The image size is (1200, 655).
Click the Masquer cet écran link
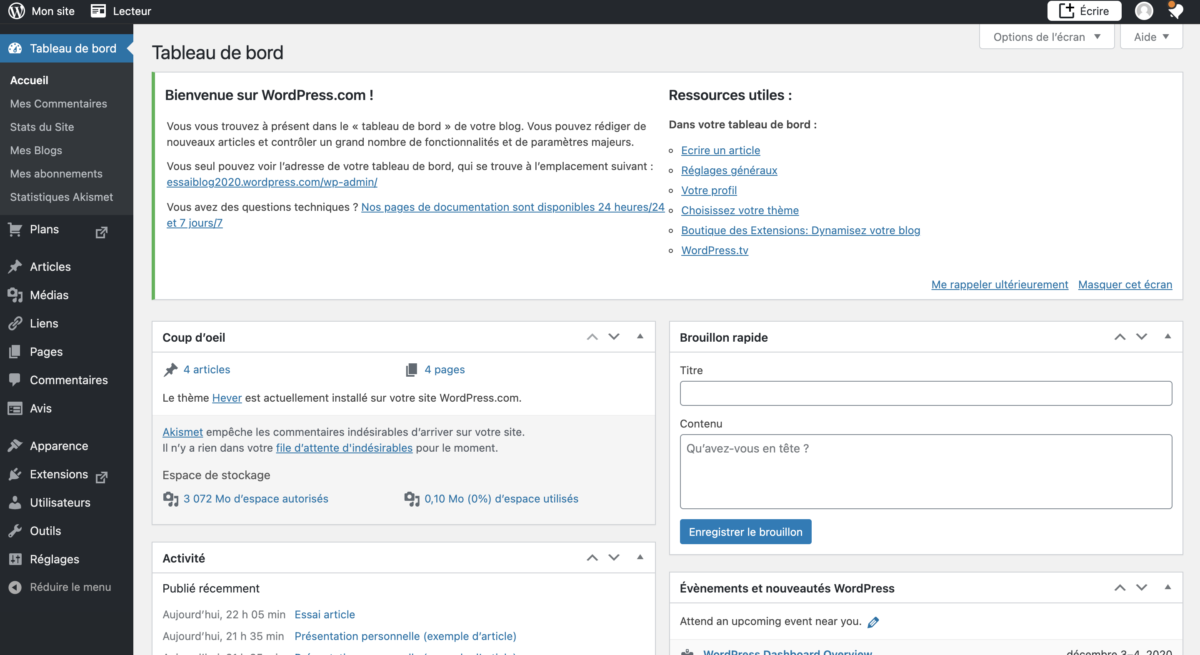pos(1124,285)
